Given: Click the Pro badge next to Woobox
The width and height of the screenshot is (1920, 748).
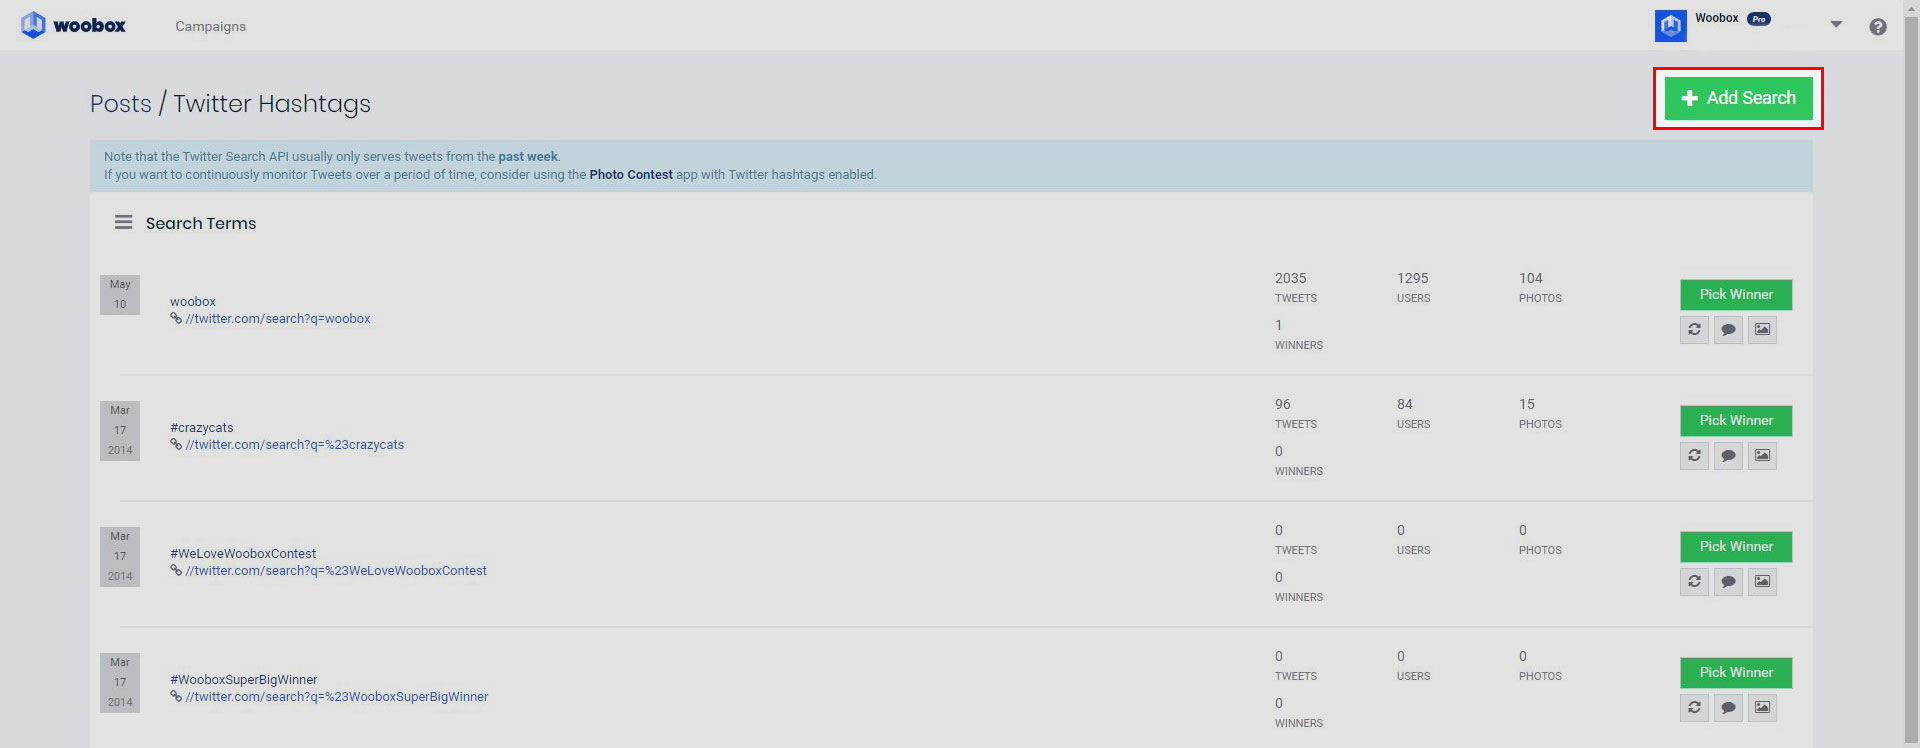Looking at the screenshot, I should (1759, 19).
